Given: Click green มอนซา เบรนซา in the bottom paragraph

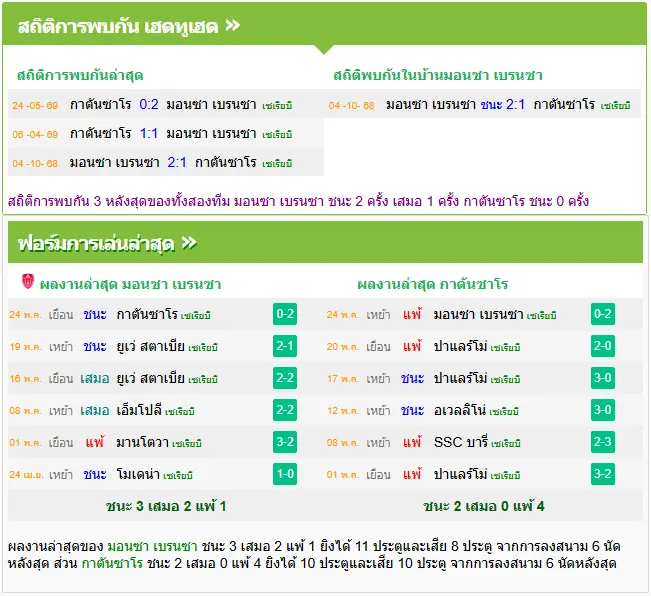Looking at the screenshot, I should pos(152,546).
